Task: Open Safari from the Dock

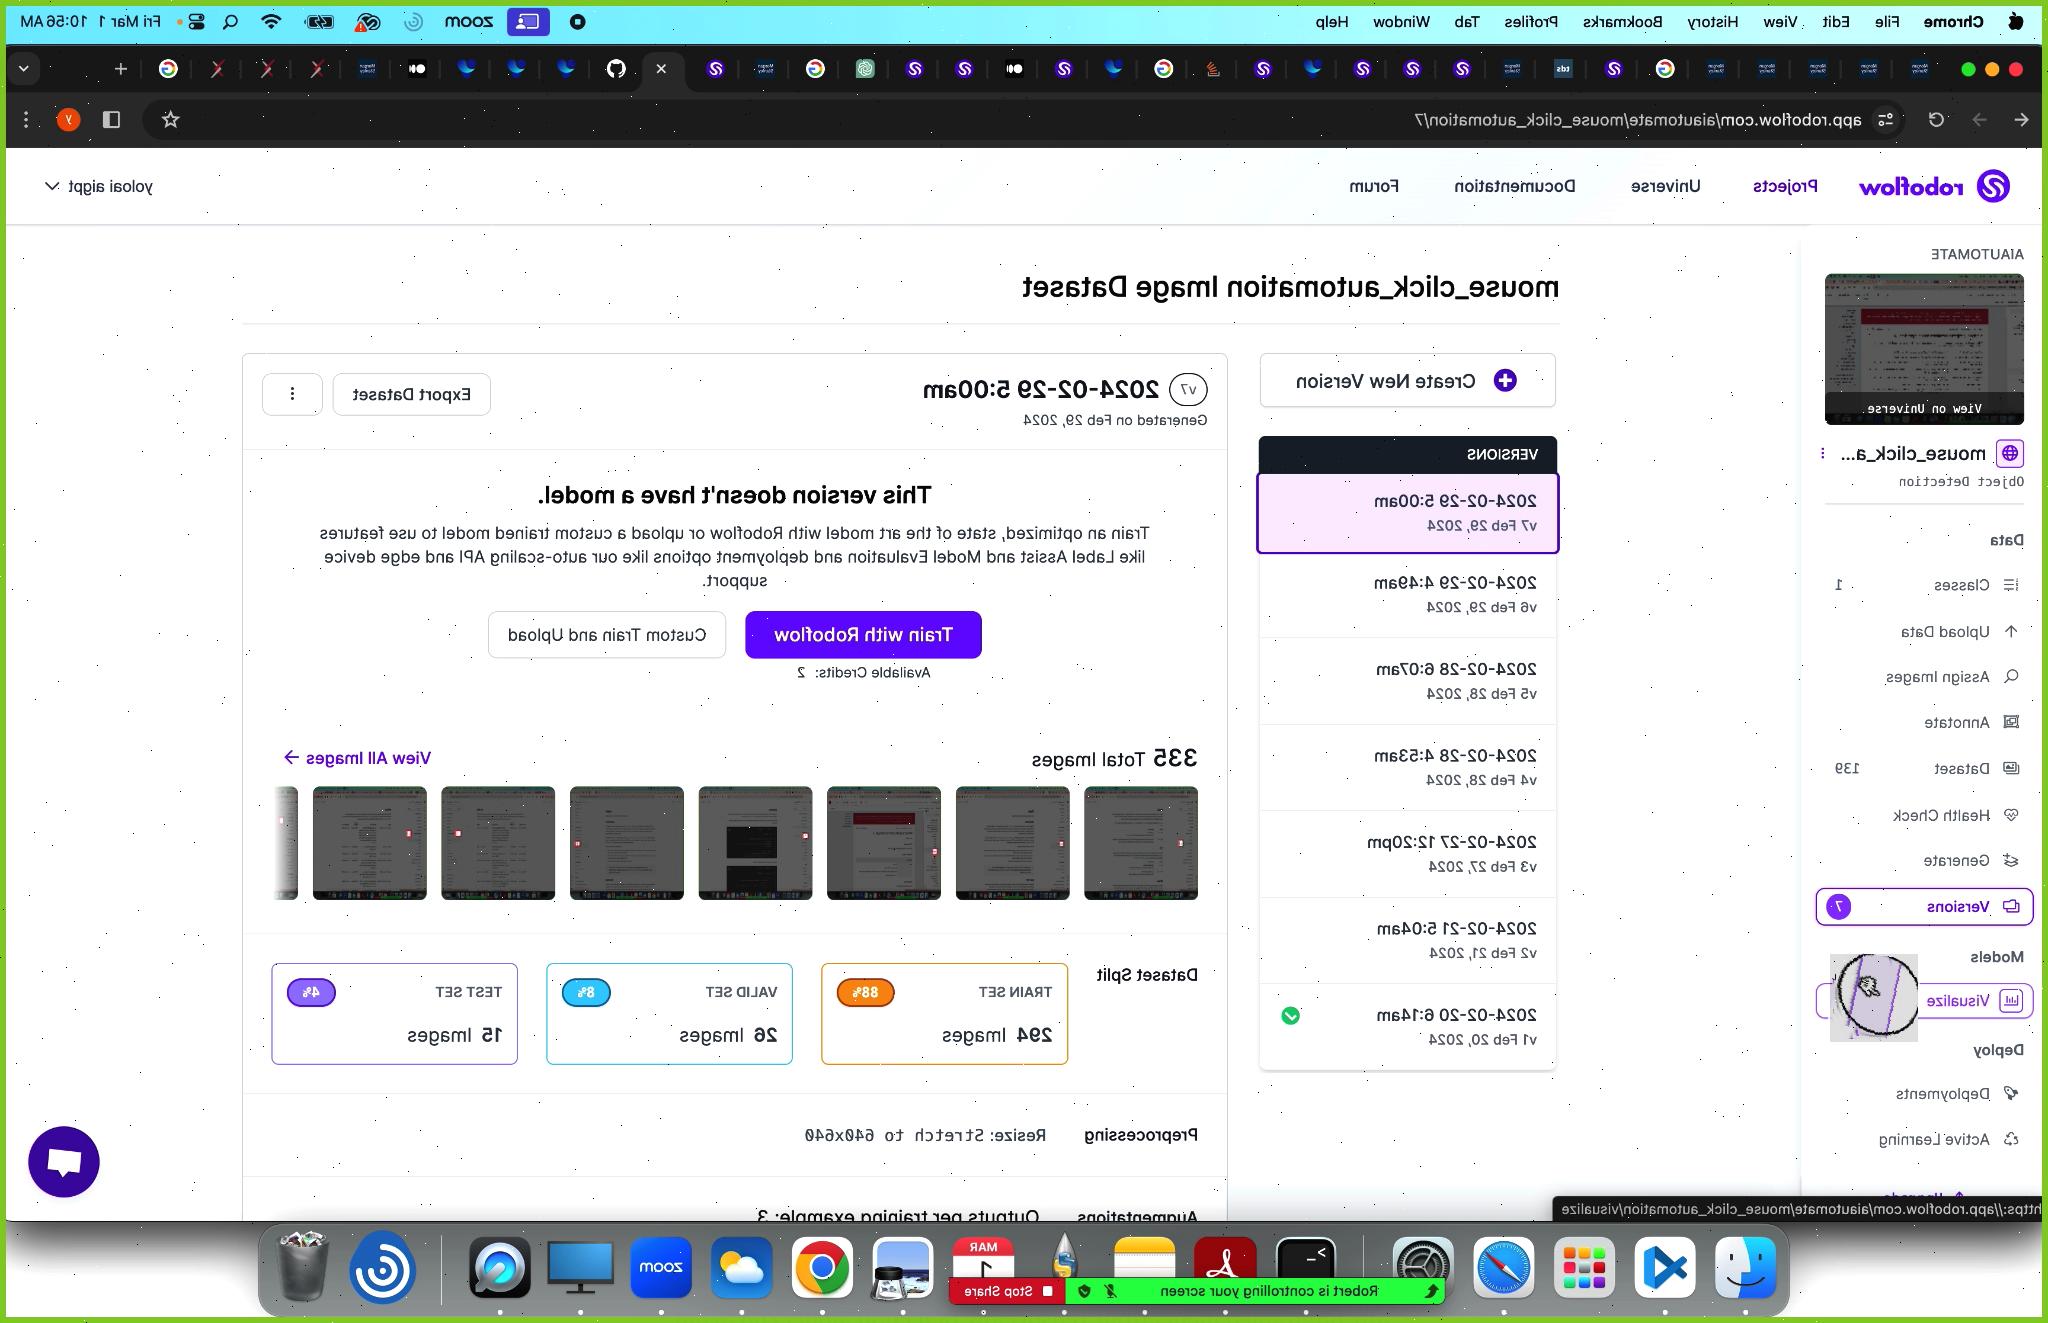Action: pyautogui.click(x=1503, y=1268)
